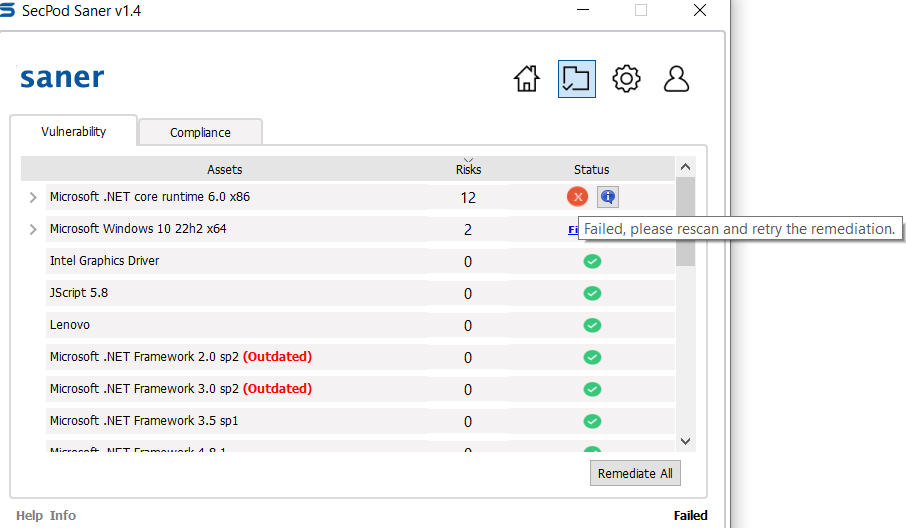Click the vertical scrollbar thumb
Image resolution: width=906 pixels, height=528 pixels.
[685, 221]
